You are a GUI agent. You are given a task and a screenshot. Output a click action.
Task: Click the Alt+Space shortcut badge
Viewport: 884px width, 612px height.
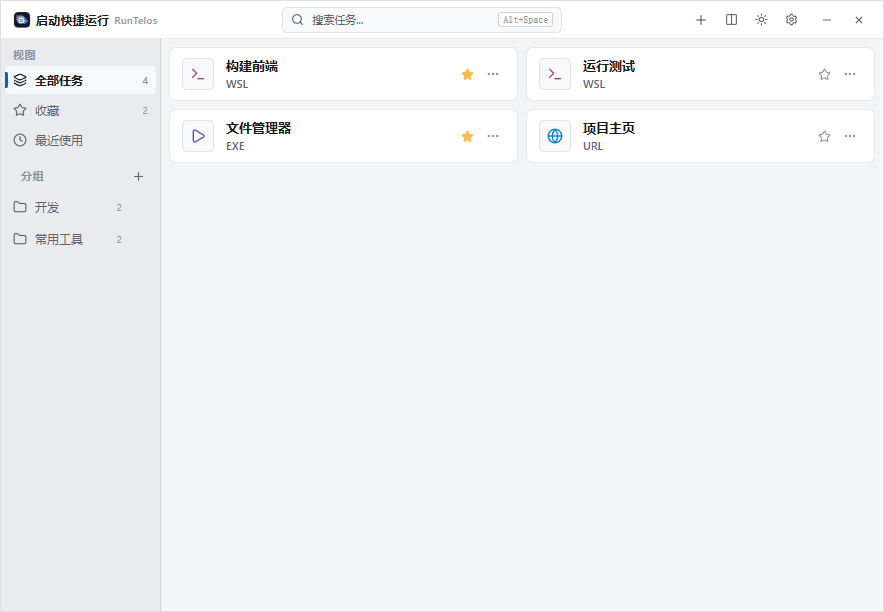[525, 20]
